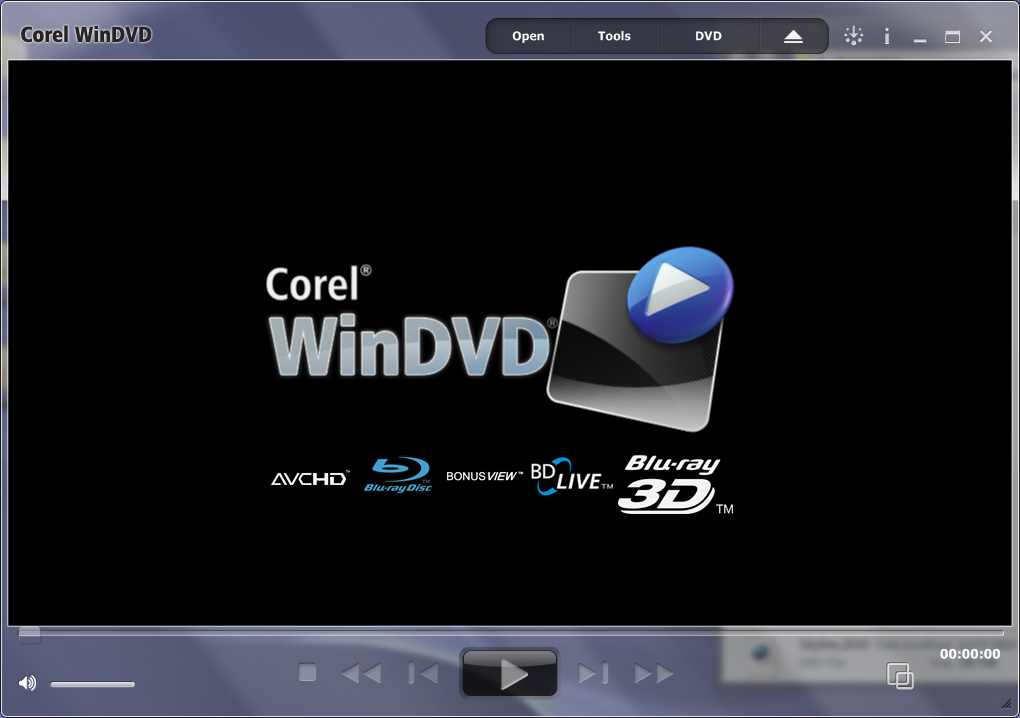Click the 00:00:00 time display
This screenshot has width=1020, height=718.
click(x=970, y=654)
